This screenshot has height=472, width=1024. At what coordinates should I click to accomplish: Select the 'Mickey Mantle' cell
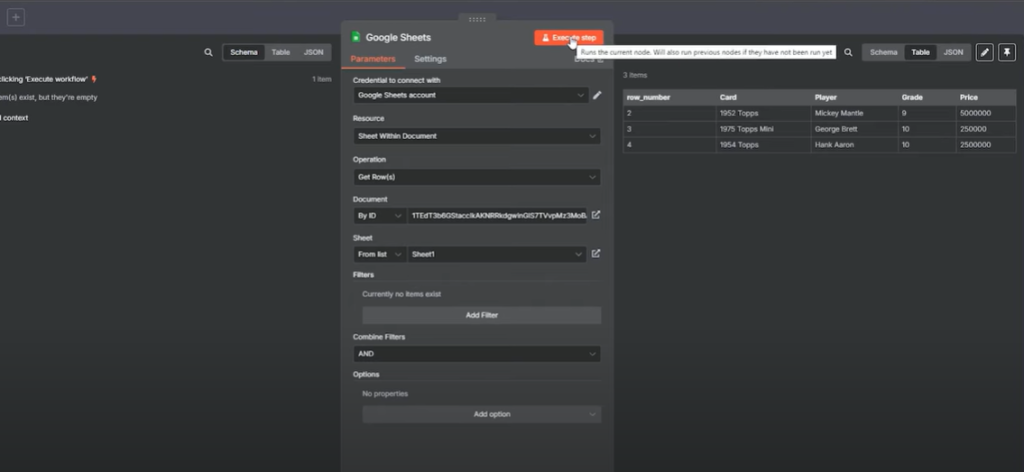(854, 114)
